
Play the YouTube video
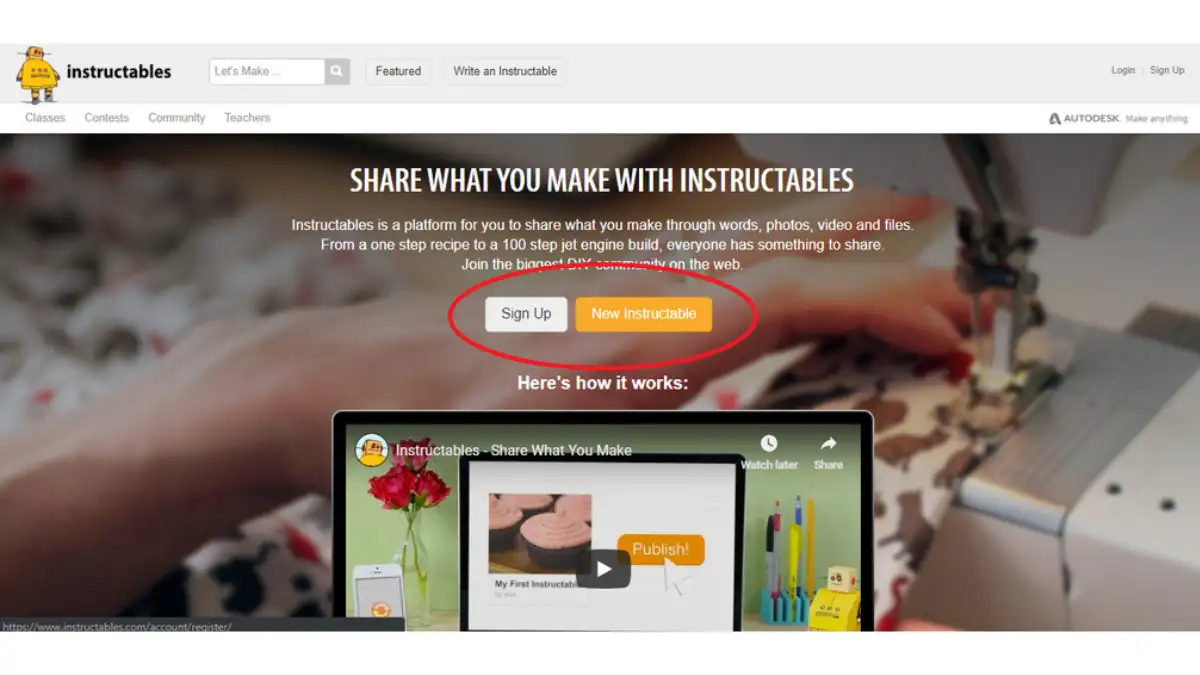click(x=603, y=569)
